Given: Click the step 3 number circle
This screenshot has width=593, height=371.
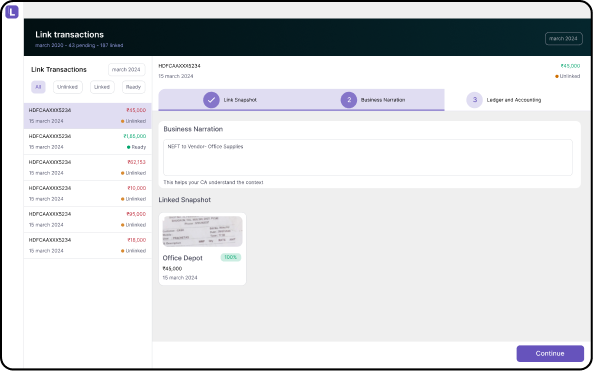Looking at the screenshot, I should (x=474, y=100).
